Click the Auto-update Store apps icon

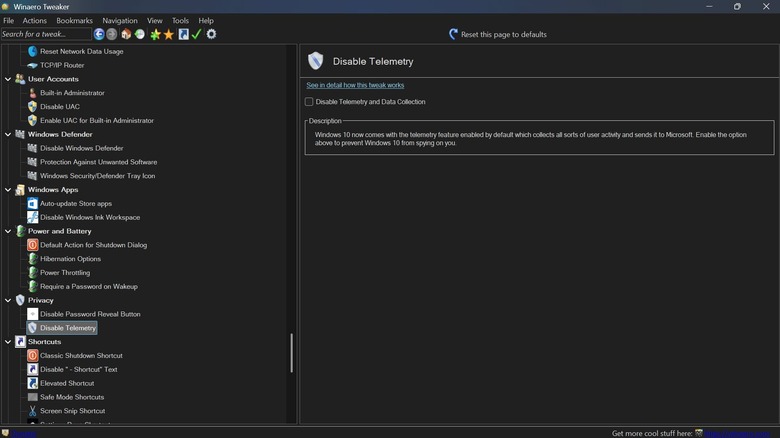coord(32,203)
